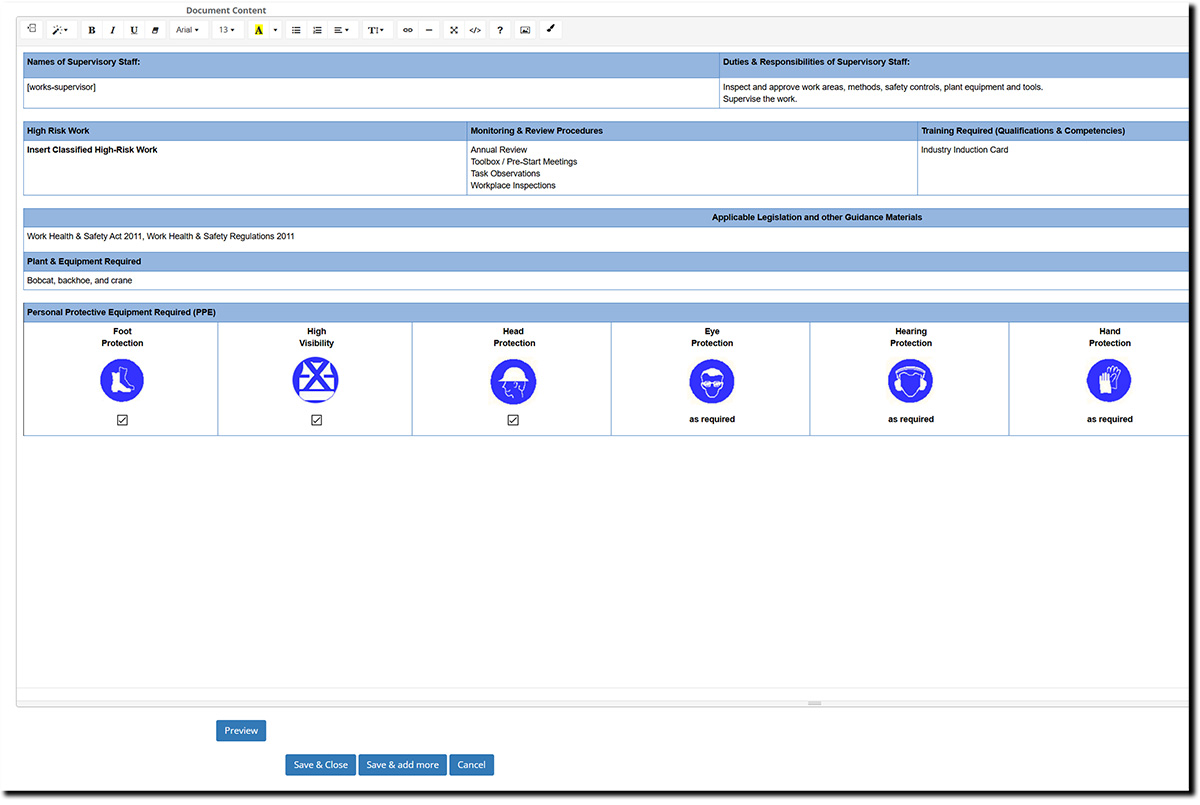
Task: Remove font style with the eraser icon
Action: (155, 30)
